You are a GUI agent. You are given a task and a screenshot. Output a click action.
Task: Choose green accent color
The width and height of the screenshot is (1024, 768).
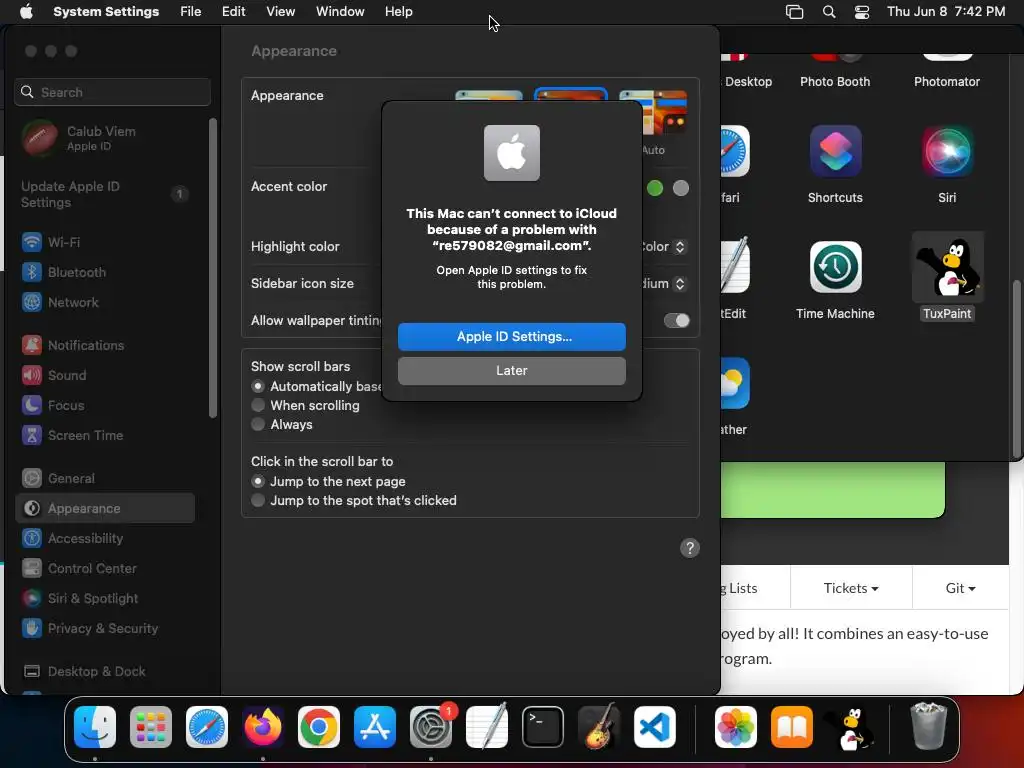click(654, 188)
